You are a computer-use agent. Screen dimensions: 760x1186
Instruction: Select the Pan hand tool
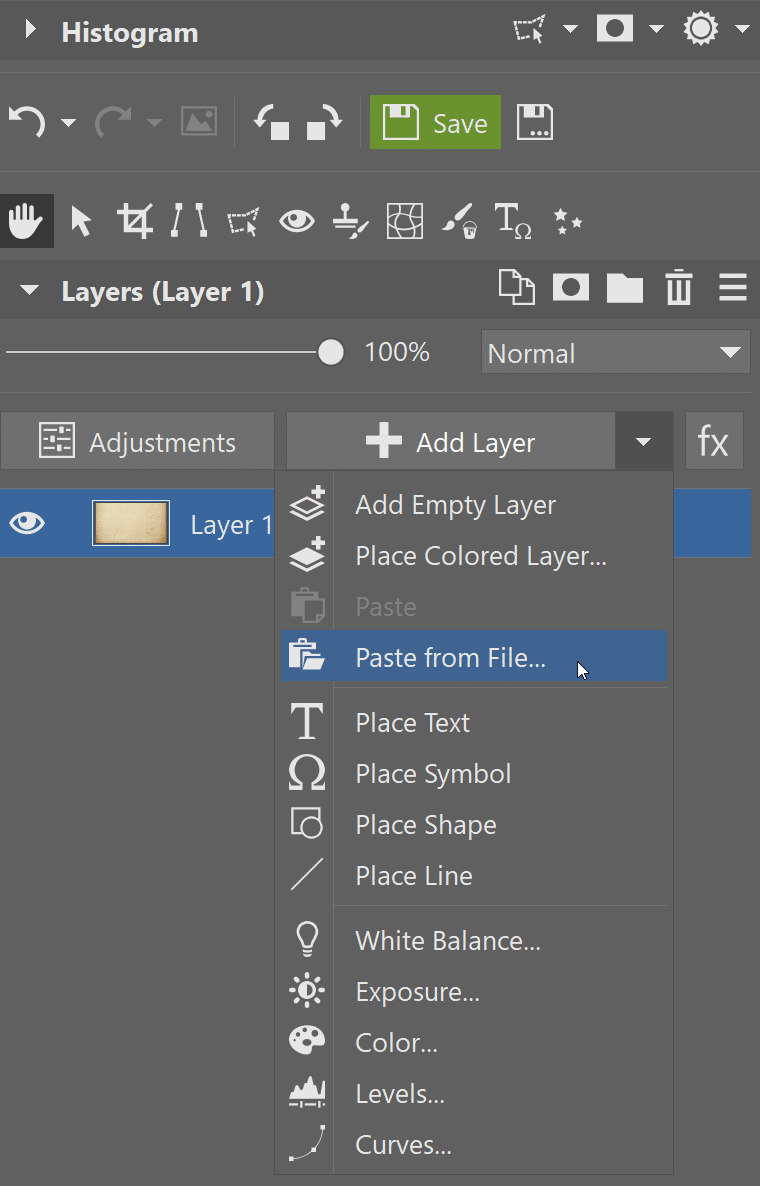pyautogui.click(x=25, y=220)
